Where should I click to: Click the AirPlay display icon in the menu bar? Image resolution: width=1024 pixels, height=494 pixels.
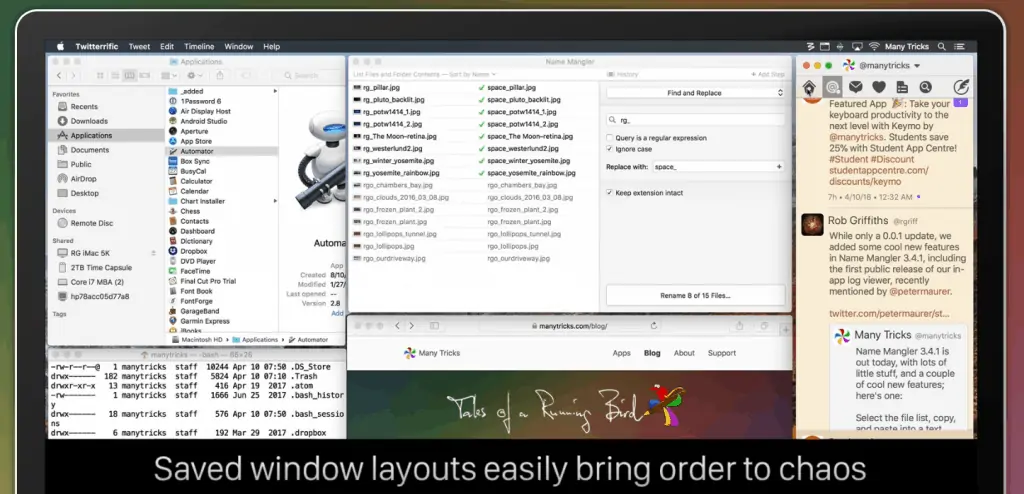[x=857, y=46]
